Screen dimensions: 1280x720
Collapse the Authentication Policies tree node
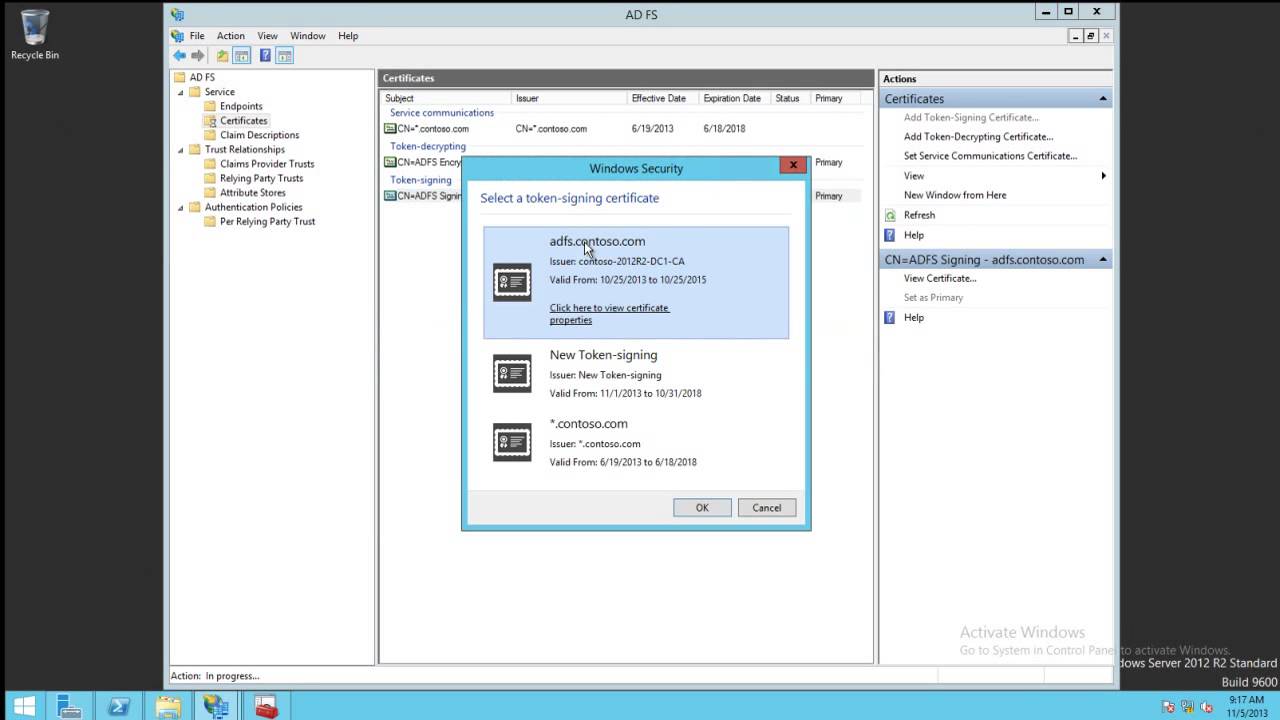[x=181, y=208]
